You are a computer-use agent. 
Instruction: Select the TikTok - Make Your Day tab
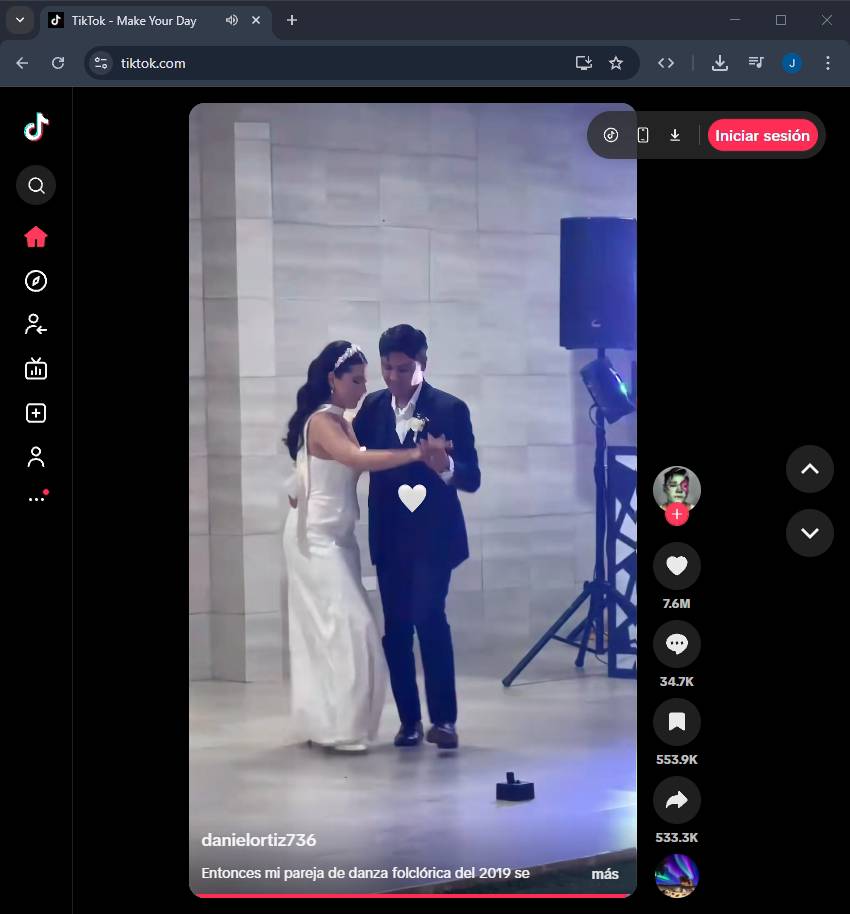click(133, 20)
